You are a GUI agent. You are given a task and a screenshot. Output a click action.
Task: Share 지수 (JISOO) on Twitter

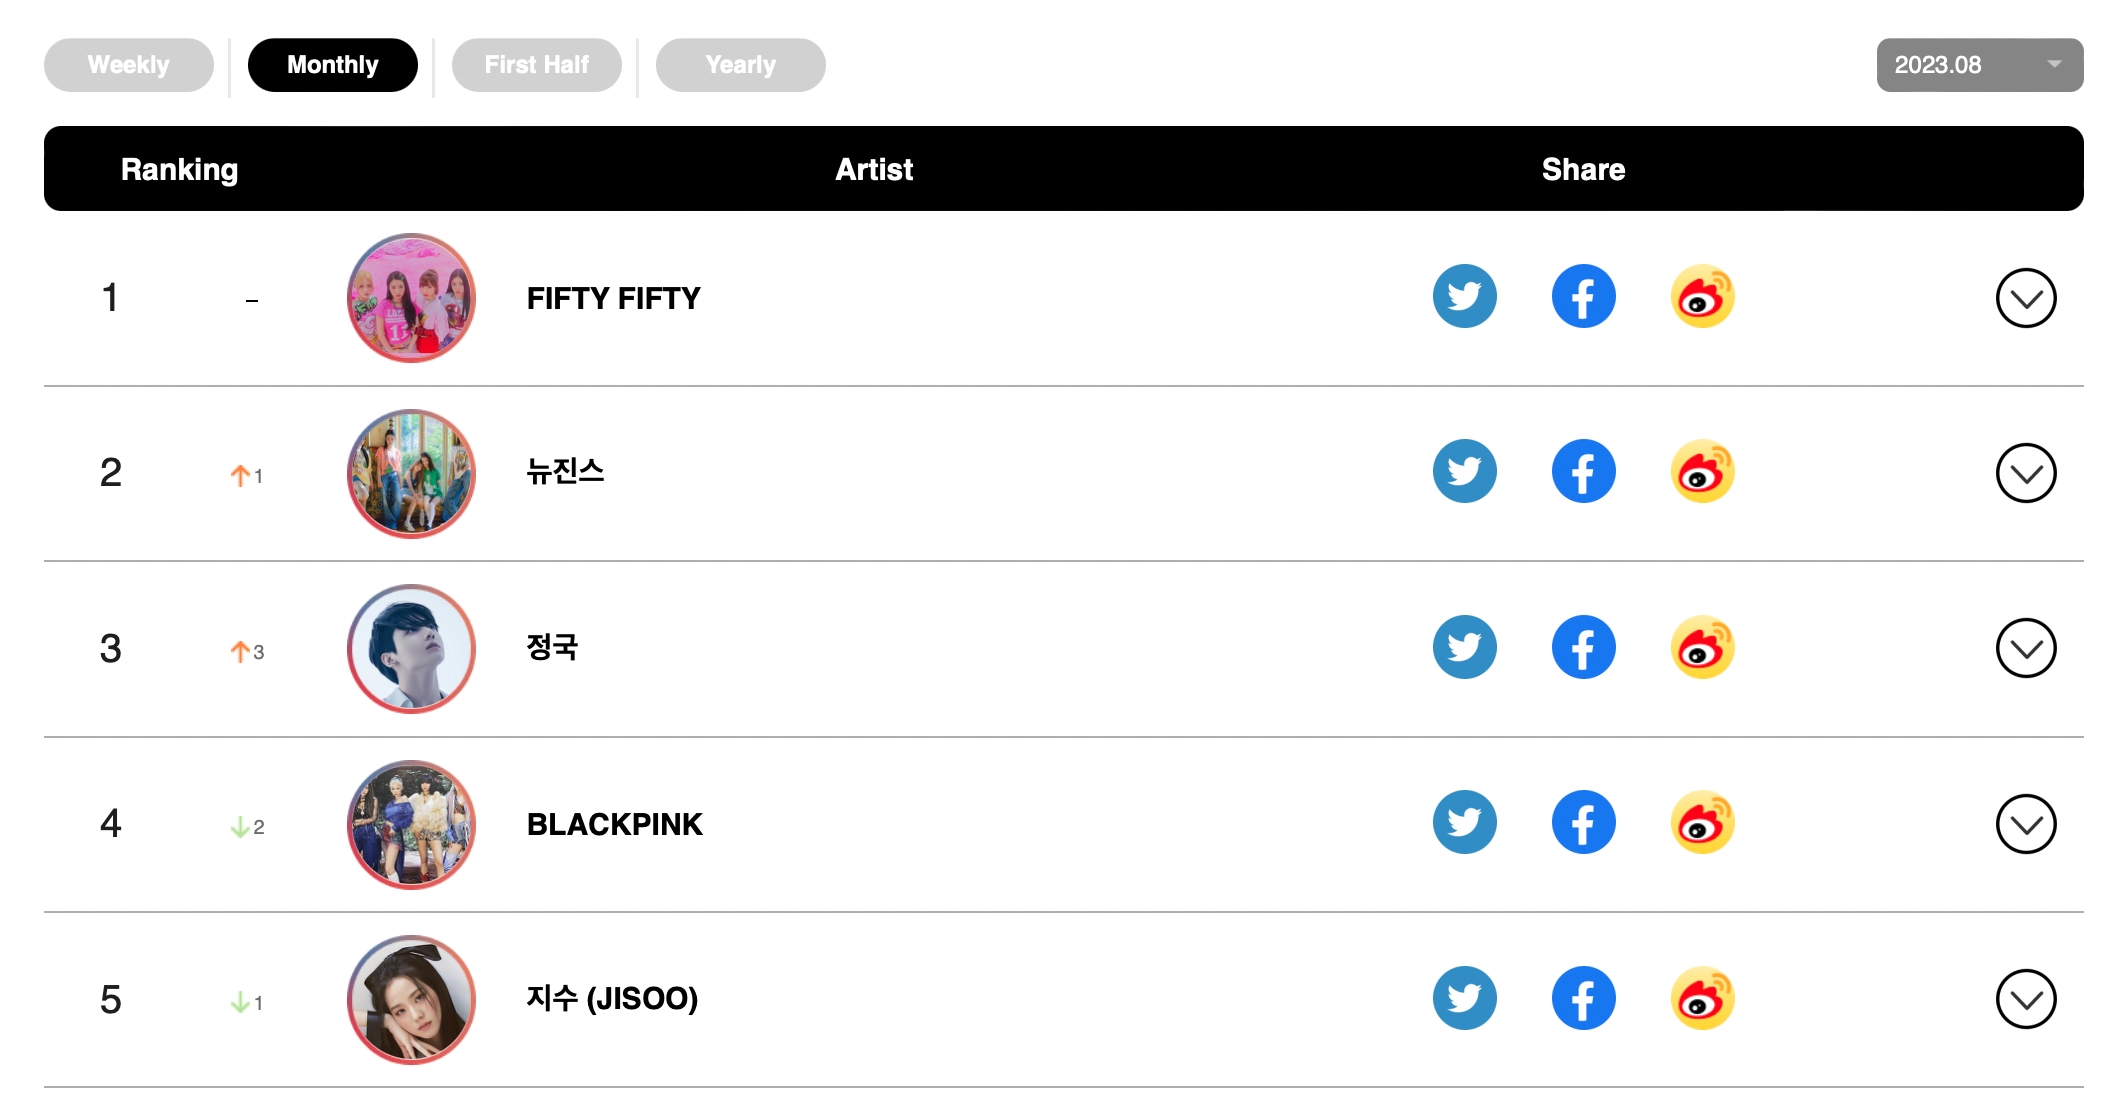pos(1464,998)
